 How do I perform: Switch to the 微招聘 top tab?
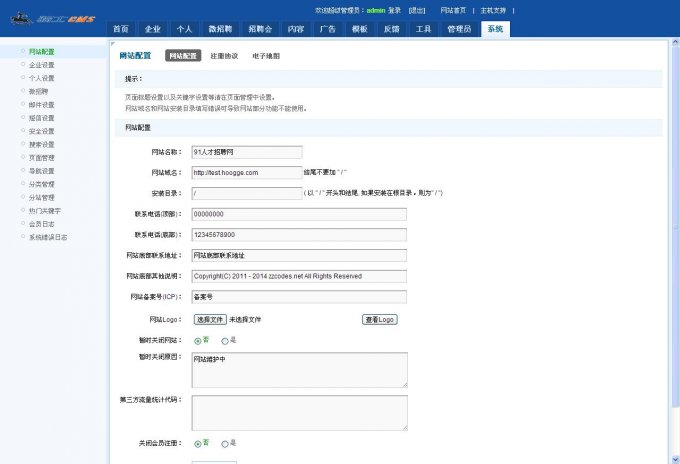click(219, 29)
